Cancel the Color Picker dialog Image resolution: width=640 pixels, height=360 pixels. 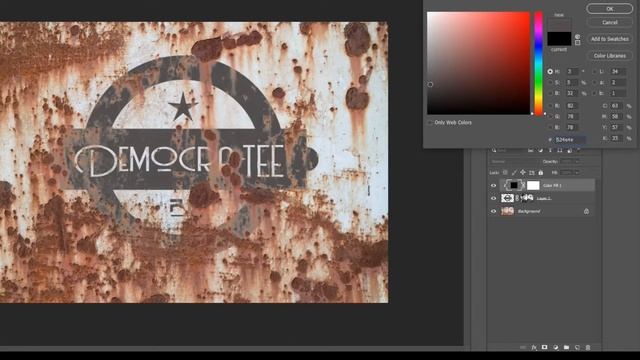609,22
